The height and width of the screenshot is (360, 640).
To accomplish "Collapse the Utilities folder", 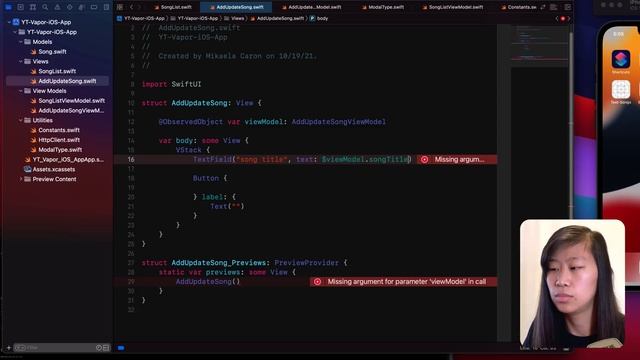I will (x=21, y=120).
